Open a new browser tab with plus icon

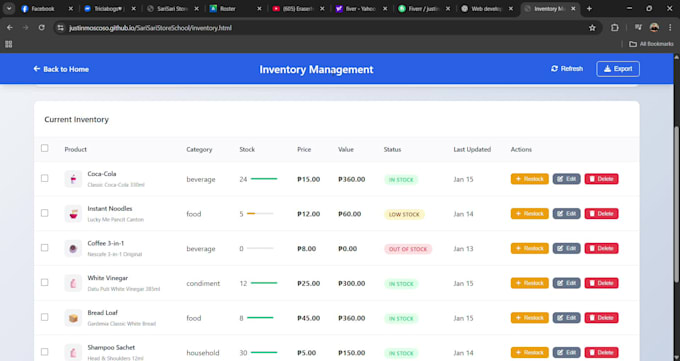click(x=589, y=9)
